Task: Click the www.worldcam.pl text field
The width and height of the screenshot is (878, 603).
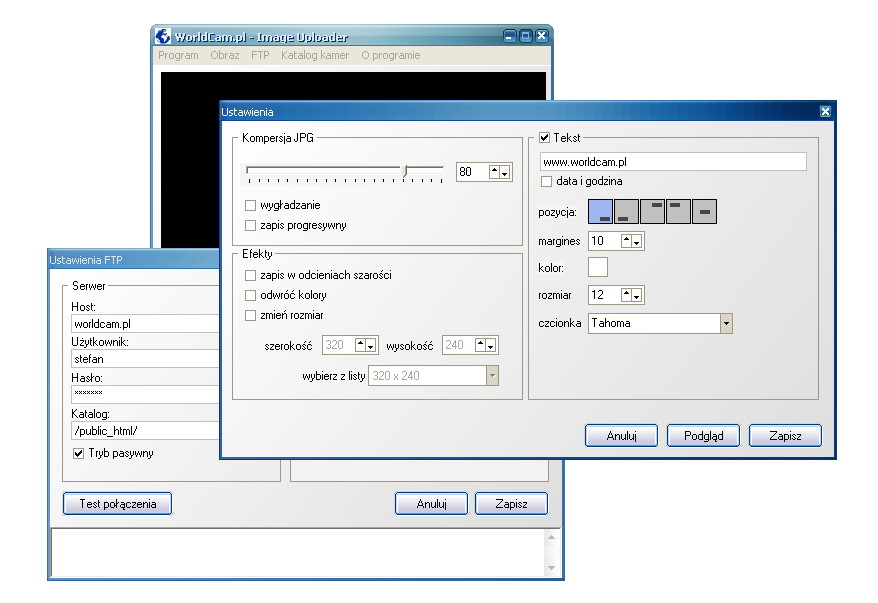Action: click(672, 161)
